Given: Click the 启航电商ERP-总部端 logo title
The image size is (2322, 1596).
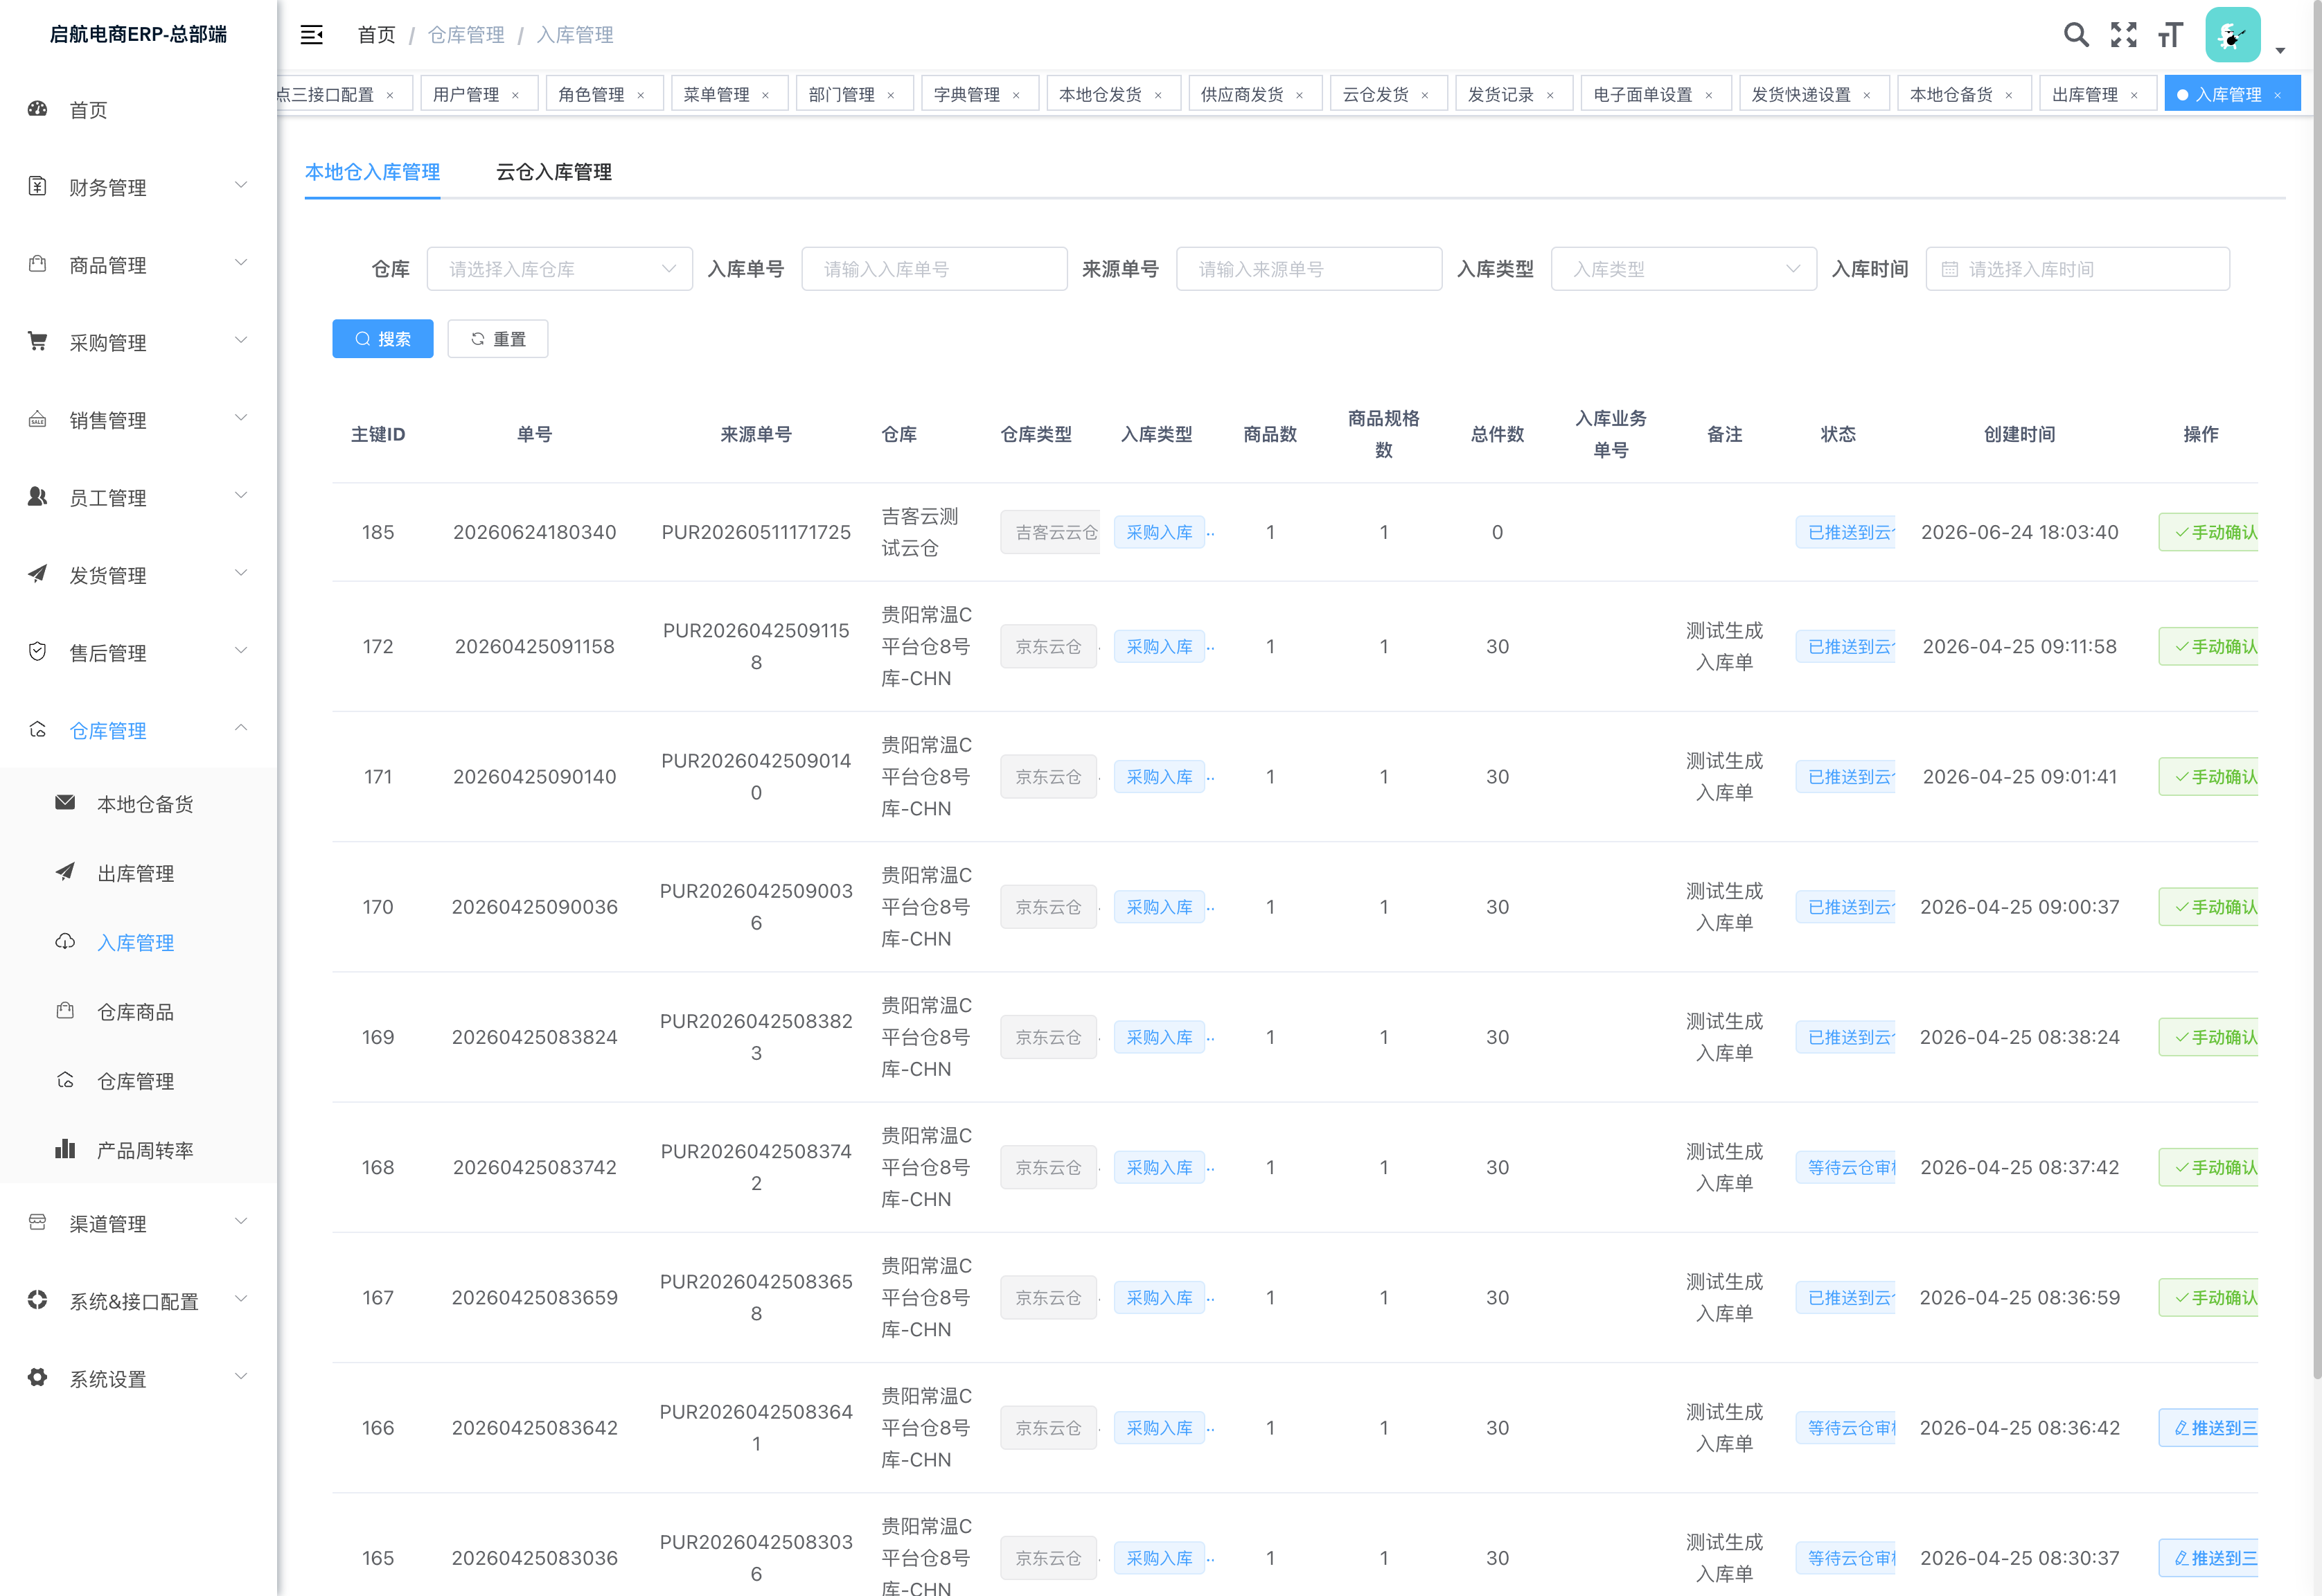Looking at the screenshot, I should point(138,34).
